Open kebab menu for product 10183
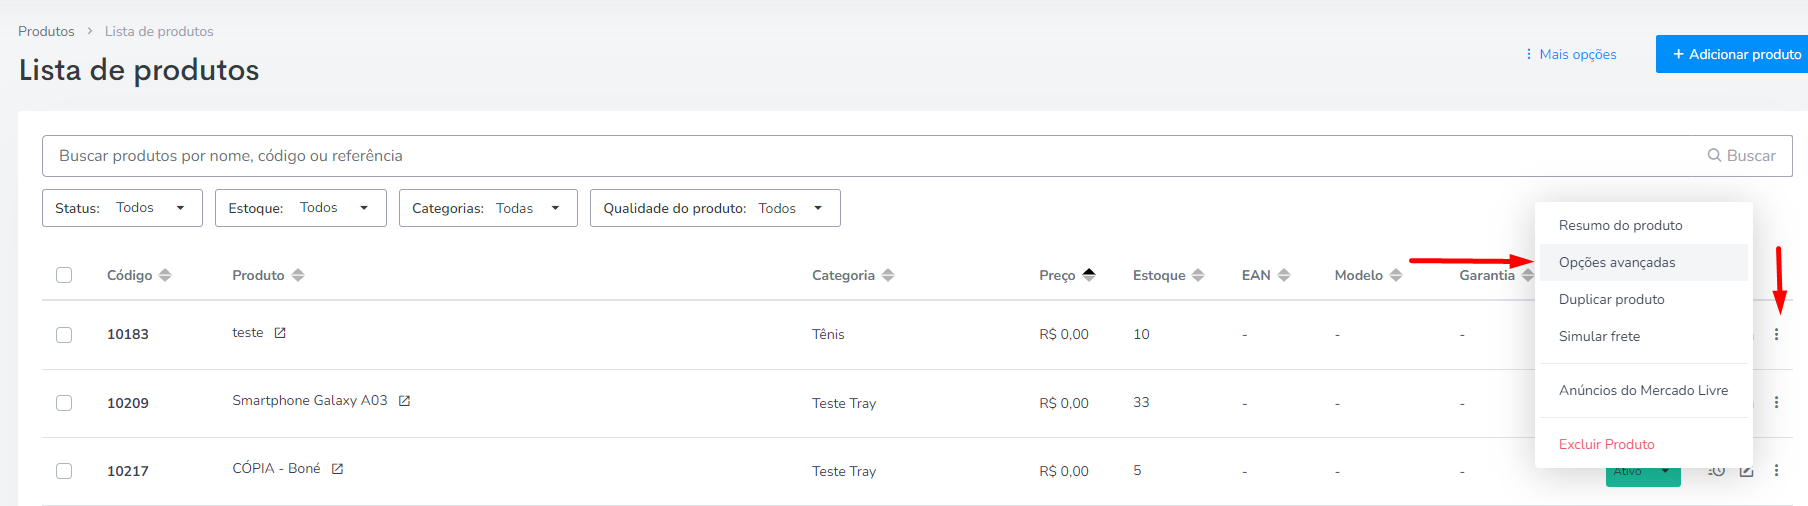 1776,334
